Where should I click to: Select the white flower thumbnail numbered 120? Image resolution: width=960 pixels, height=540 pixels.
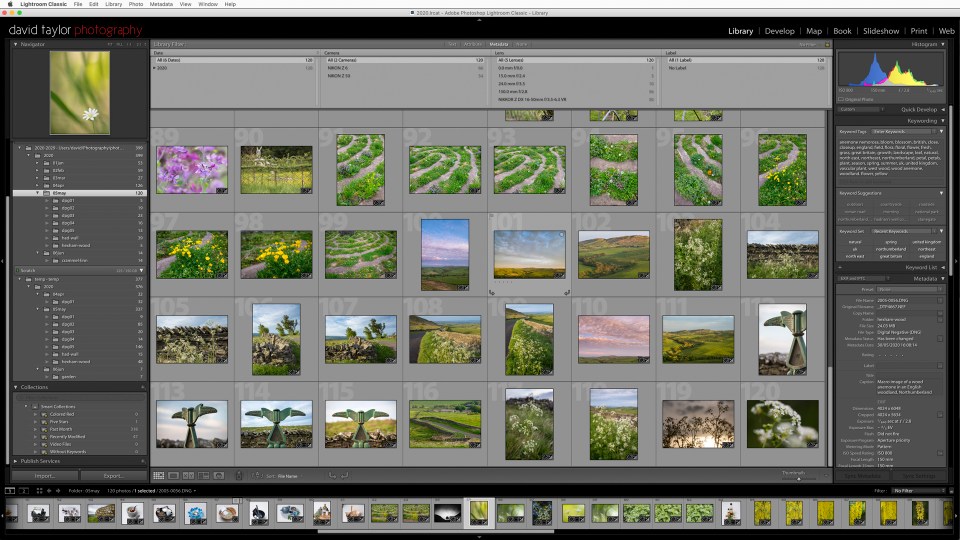[x=782, y=424]
